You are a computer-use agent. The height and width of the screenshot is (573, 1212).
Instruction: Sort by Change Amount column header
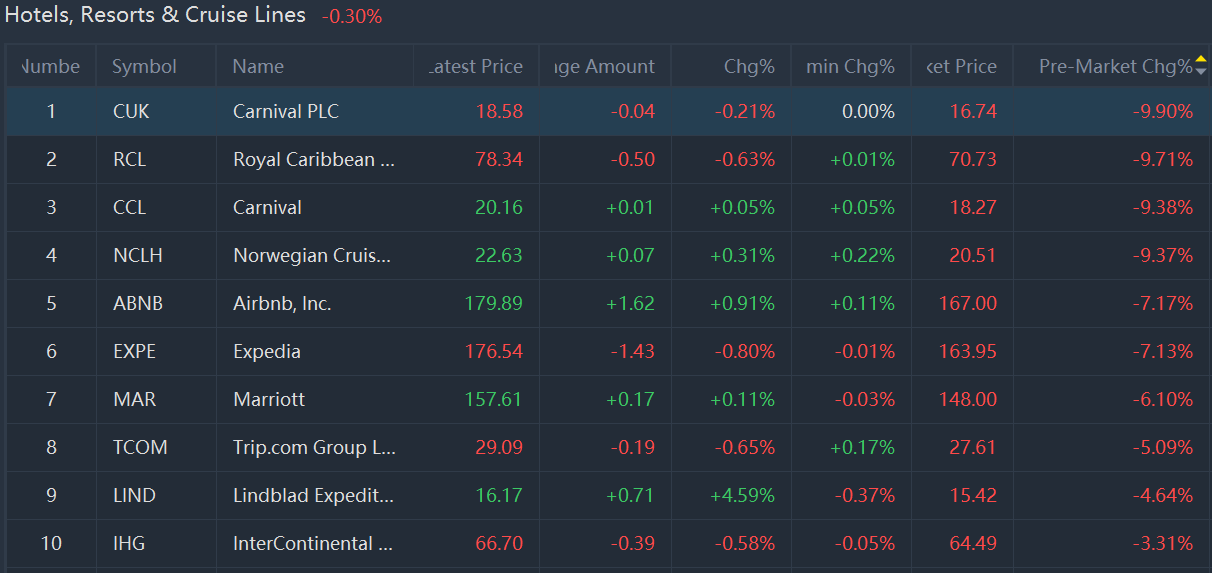click(x=604, y=66)
